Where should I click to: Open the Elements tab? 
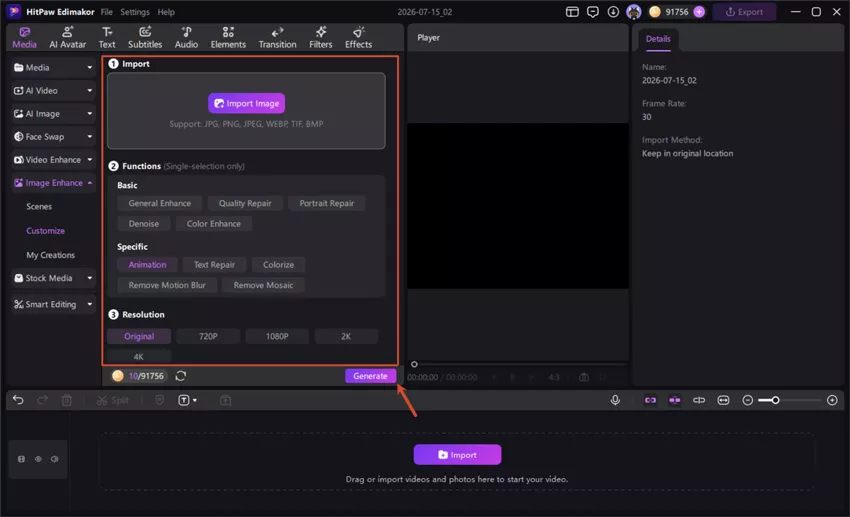[228, 38]
